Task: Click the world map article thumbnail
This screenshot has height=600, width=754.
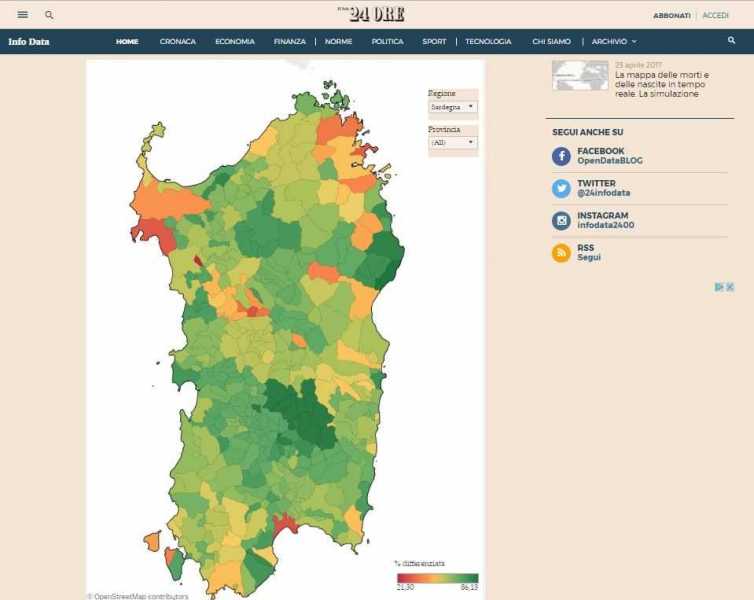Action: 580,75
